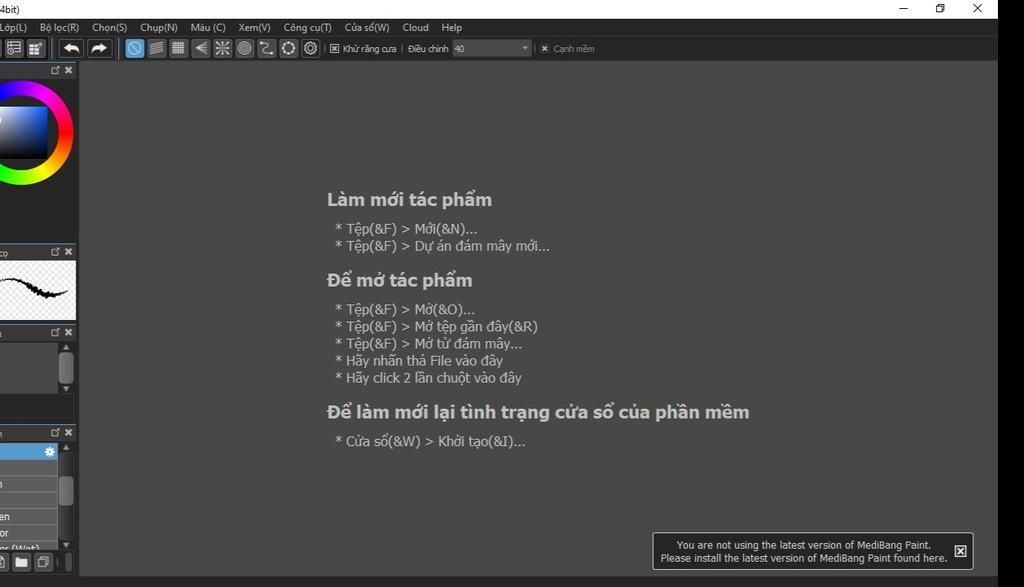Open the Điều chỉnh dropdown showing 40

pos(492,48)
